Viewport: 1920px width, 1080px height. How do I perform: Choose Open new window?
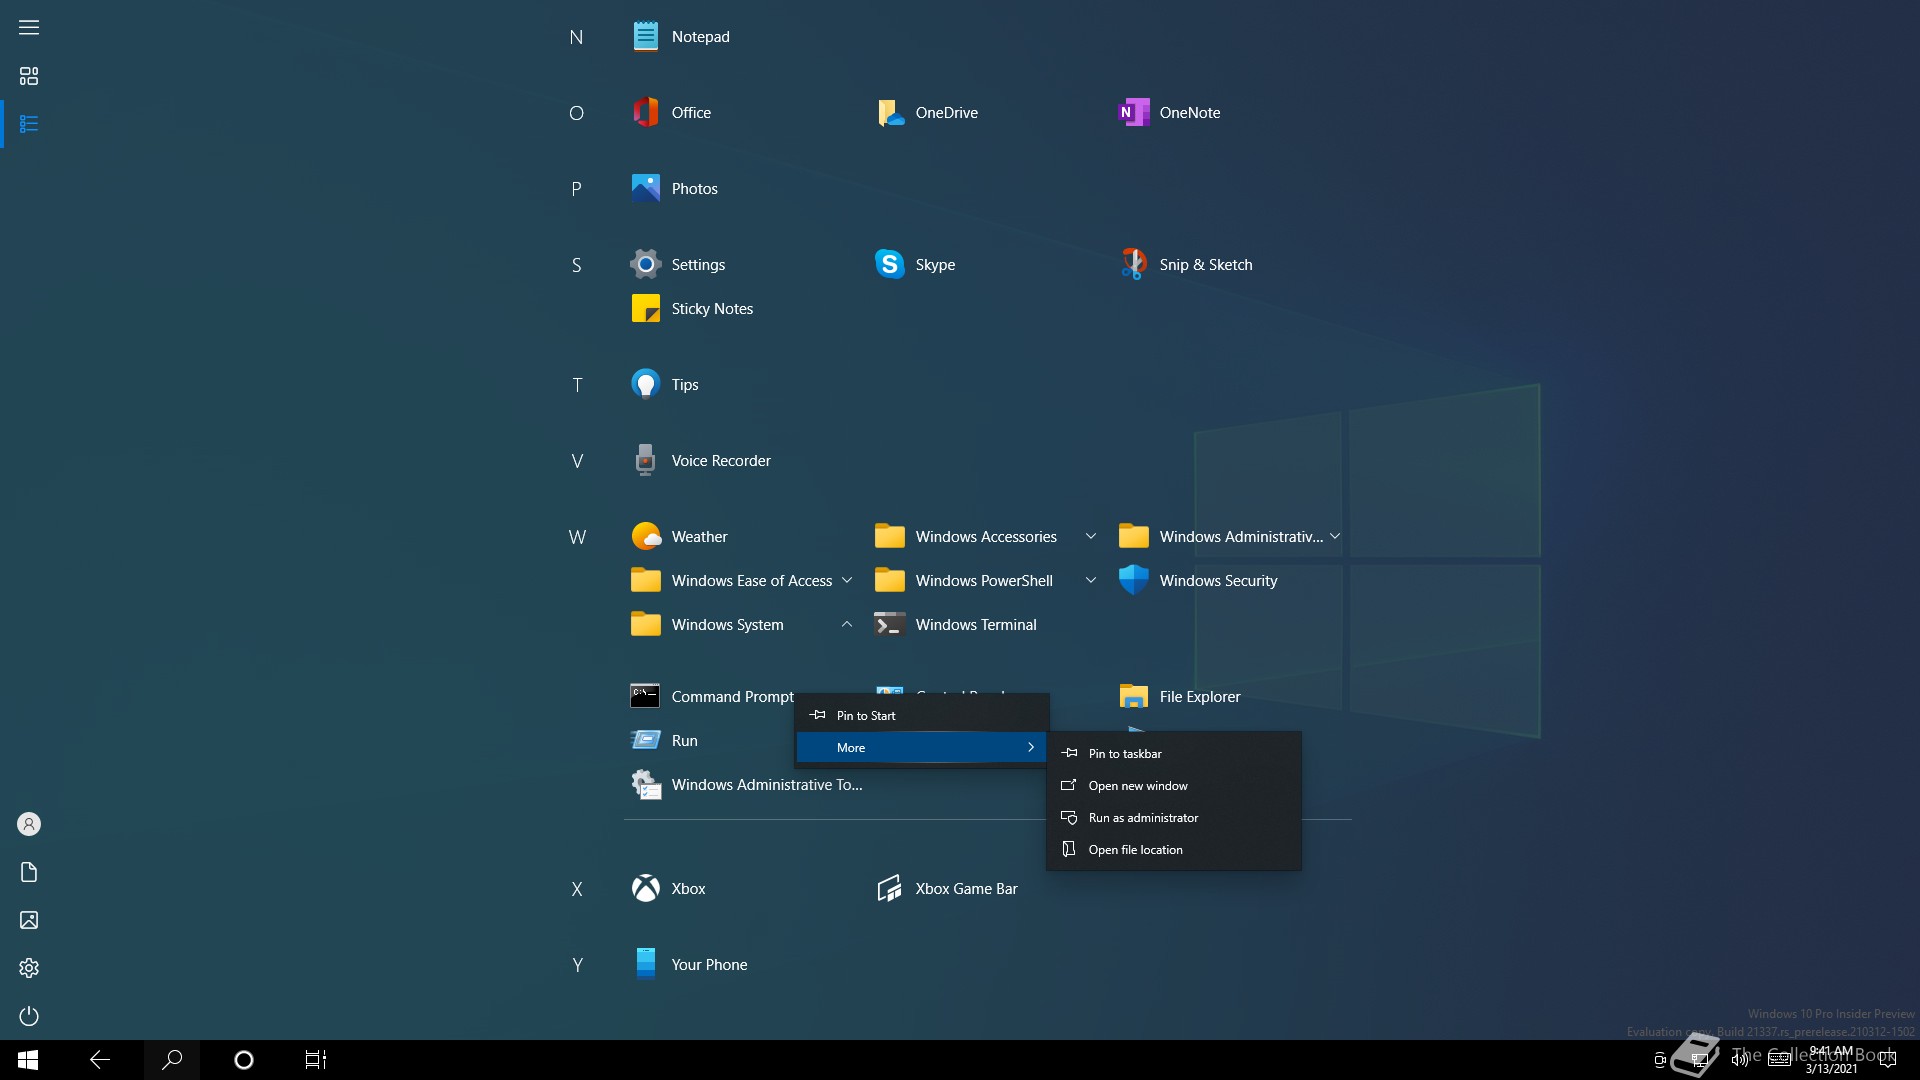(1174, 786)
